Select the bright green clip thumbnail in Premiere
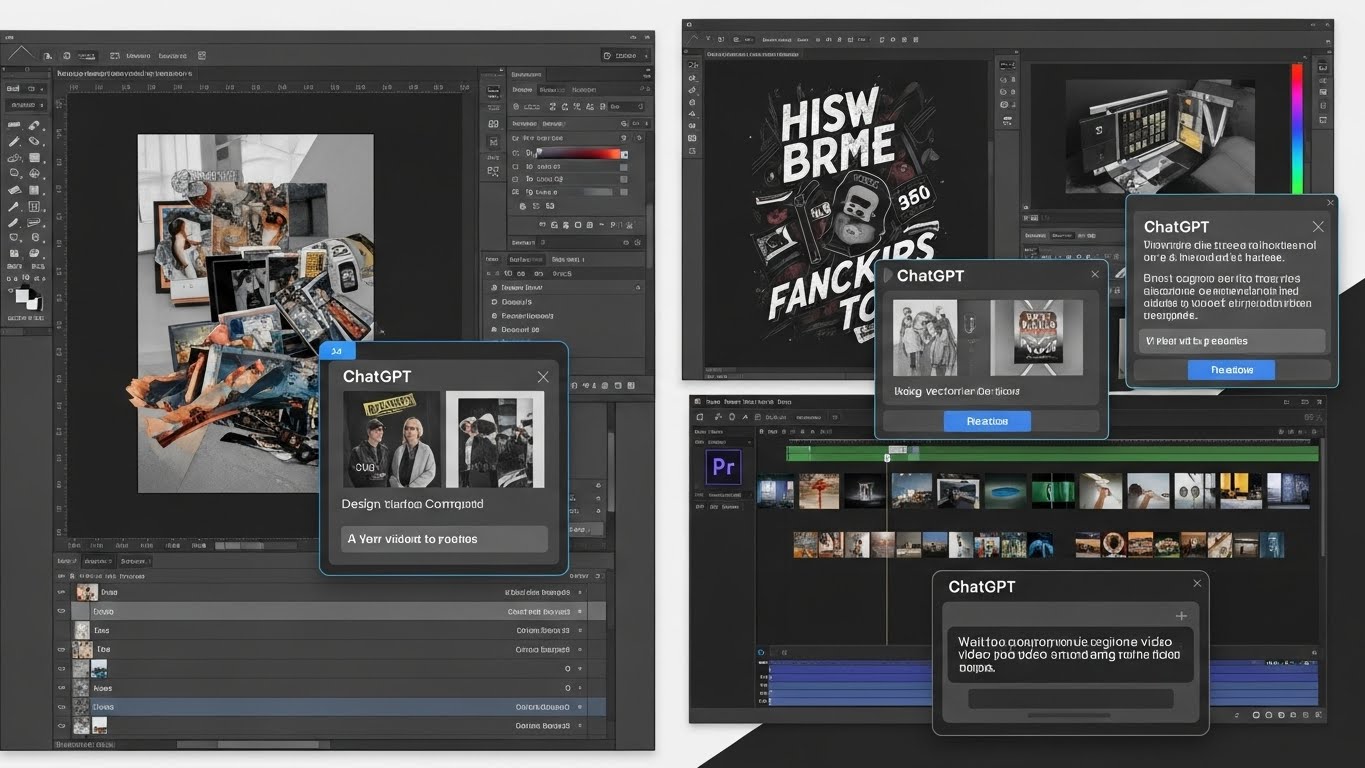Screen dimensions: 1365x768 pyautogui.click(x=1051, y=491)
